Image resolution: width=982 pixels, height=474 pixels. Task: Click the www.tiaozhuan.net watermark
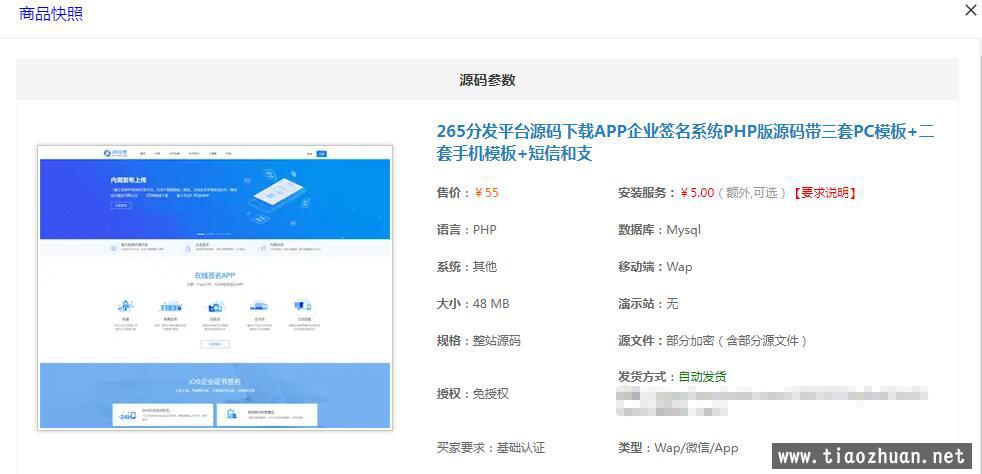click(871, 456)
